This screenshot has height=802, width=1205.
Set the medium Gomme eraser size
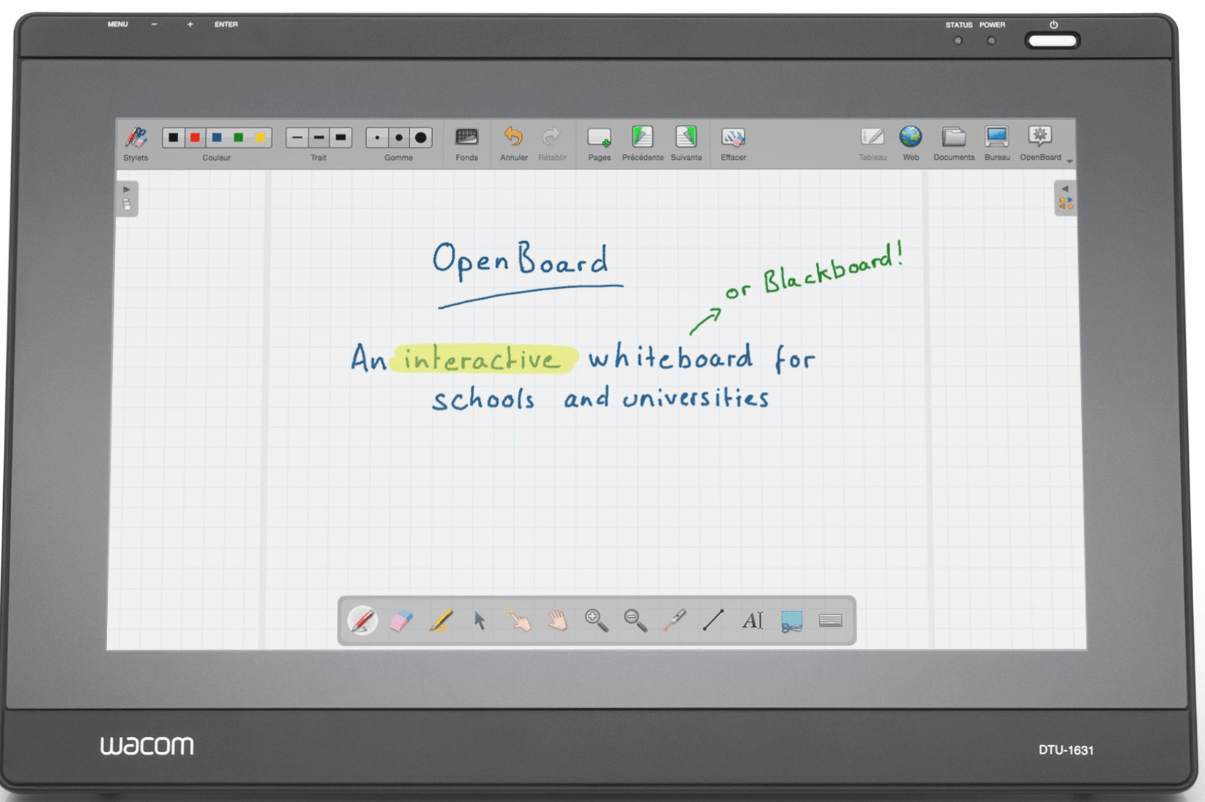coord(399,138)
